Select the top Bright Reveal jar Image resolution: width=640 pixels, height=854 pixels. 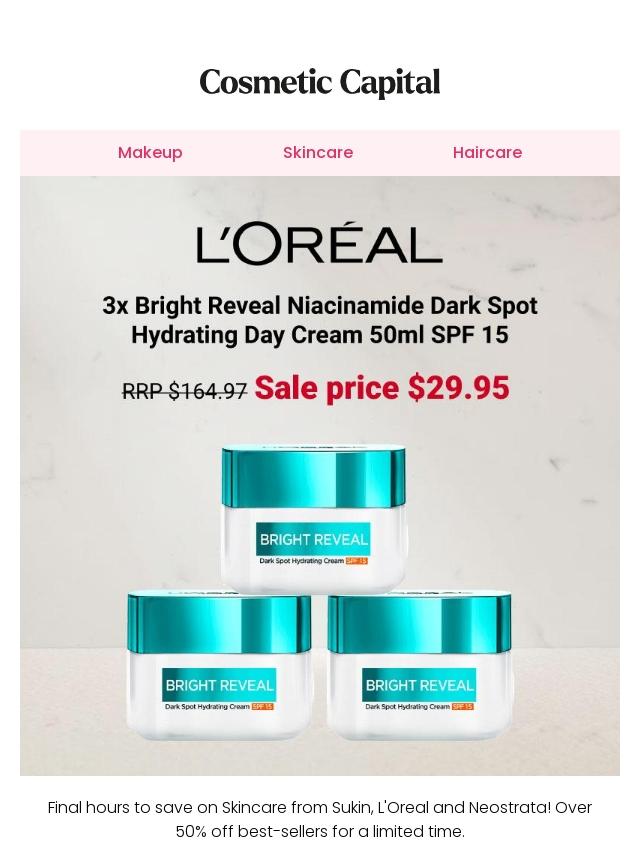(x=314, y=518)
